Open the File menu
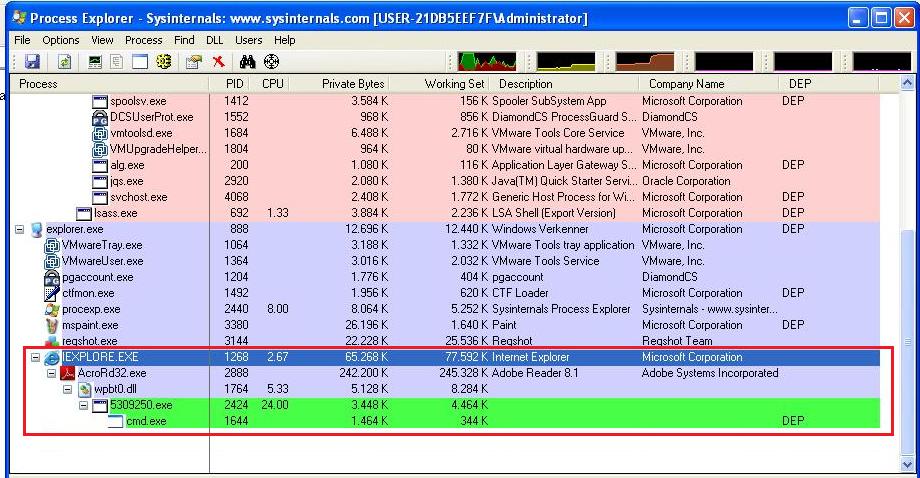 [x=22, y=40]
